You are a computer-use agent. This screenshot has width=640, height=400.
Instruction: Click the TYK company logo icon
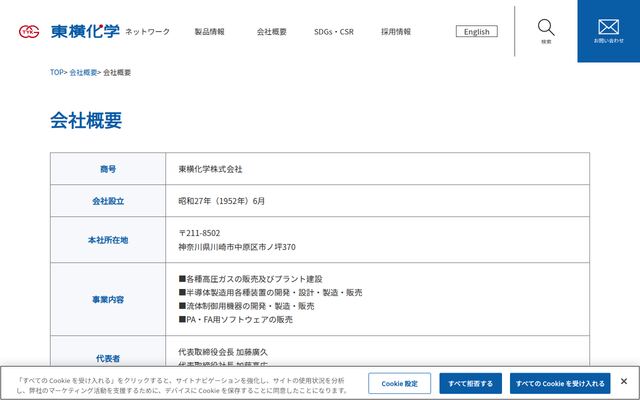(29, 31)
